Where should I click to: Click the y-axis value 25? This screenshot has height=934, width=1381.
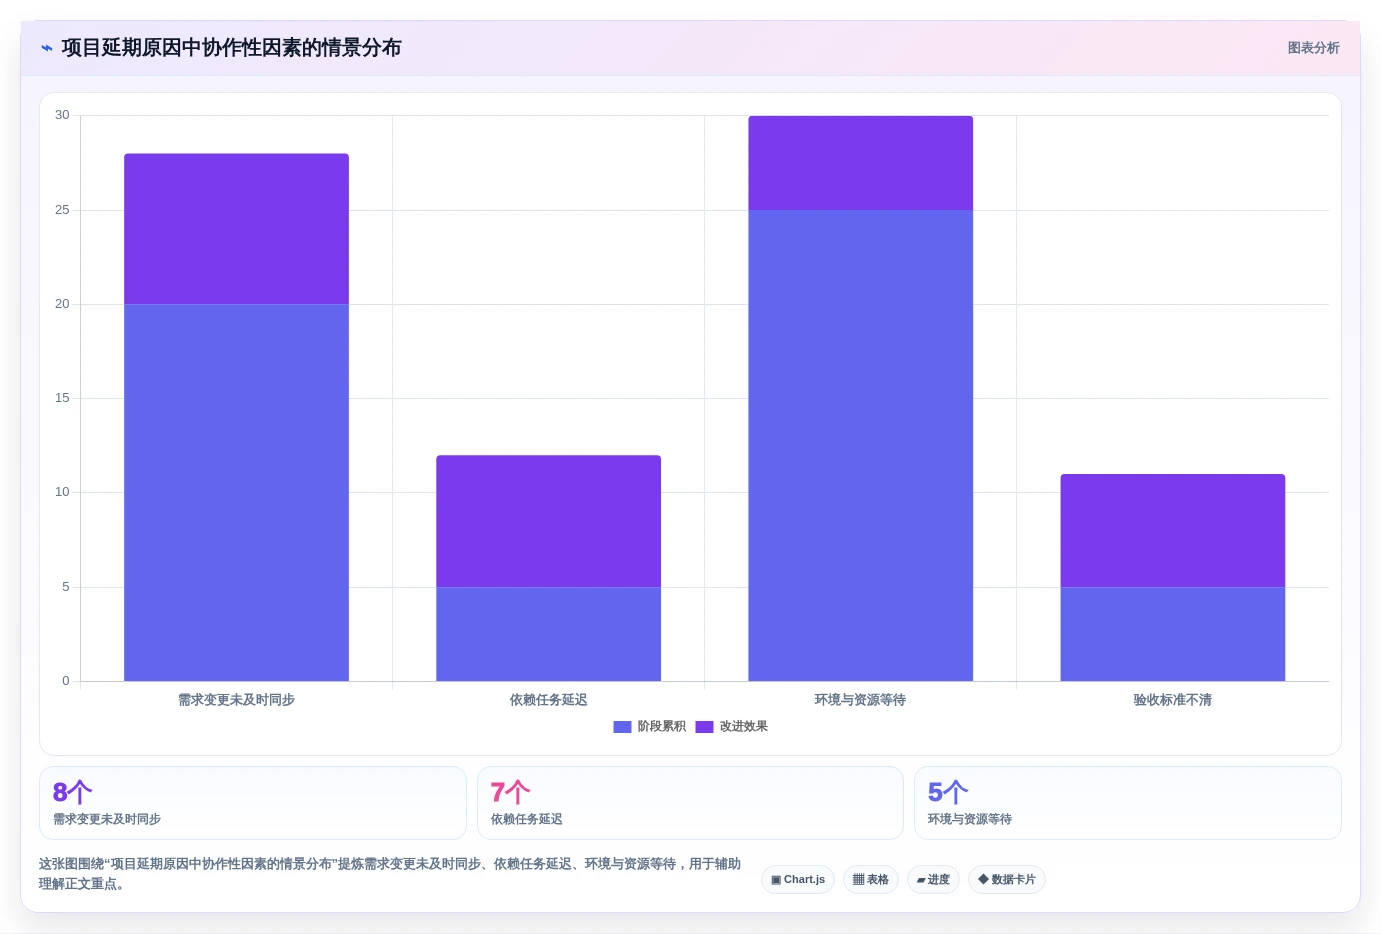coord(62,210)
